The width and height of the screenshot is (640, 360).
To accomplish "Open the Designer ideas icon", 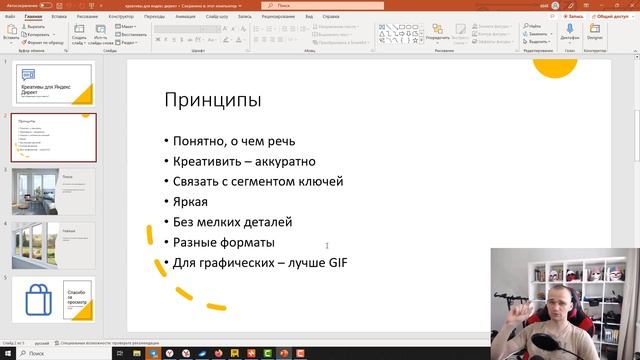I will coord(595,28).
